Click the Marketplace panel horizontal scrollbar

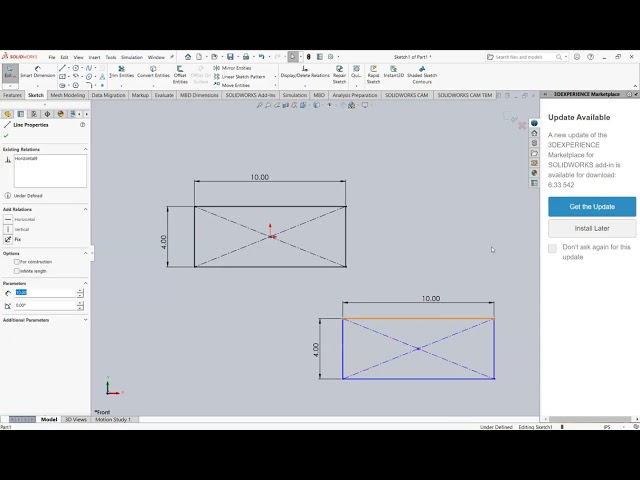[x=590, y=419]
